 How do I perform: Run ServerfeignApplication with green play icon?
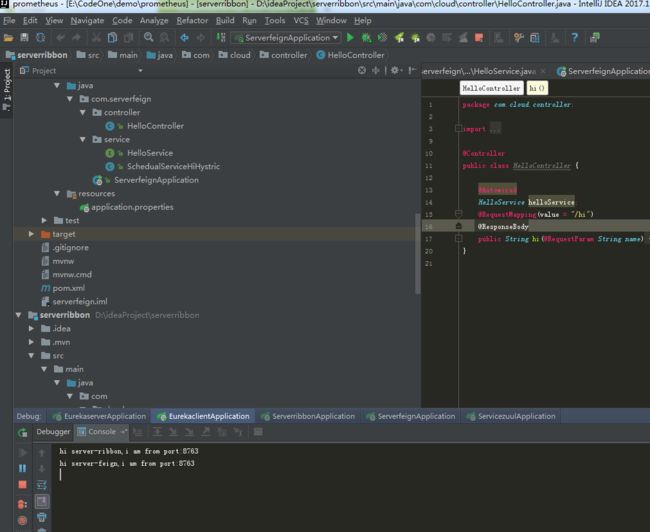[x=350, y=38]
